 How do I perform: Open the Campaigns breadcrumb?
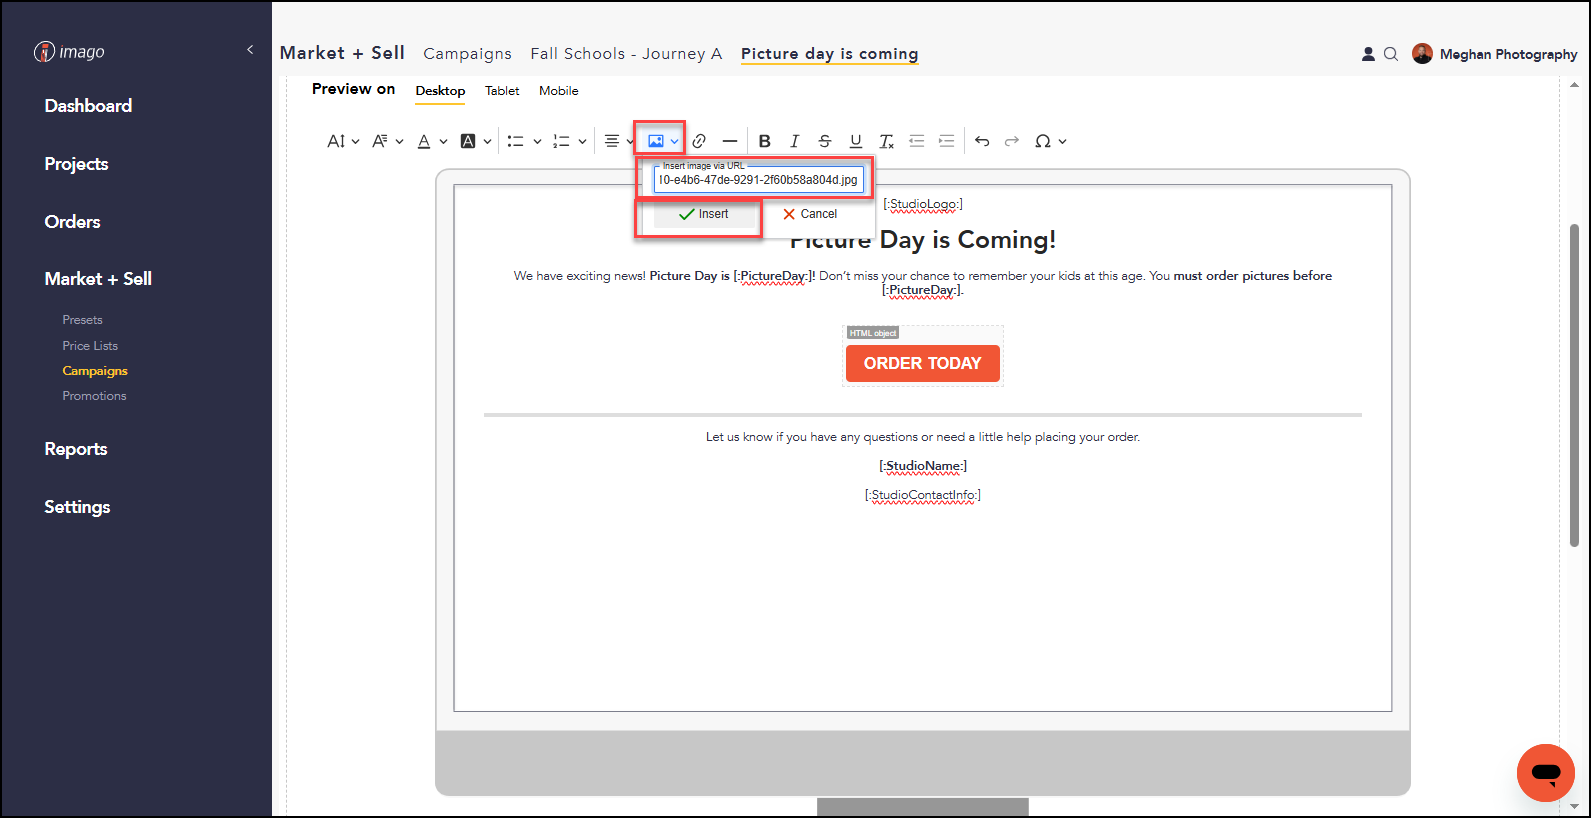467,54
